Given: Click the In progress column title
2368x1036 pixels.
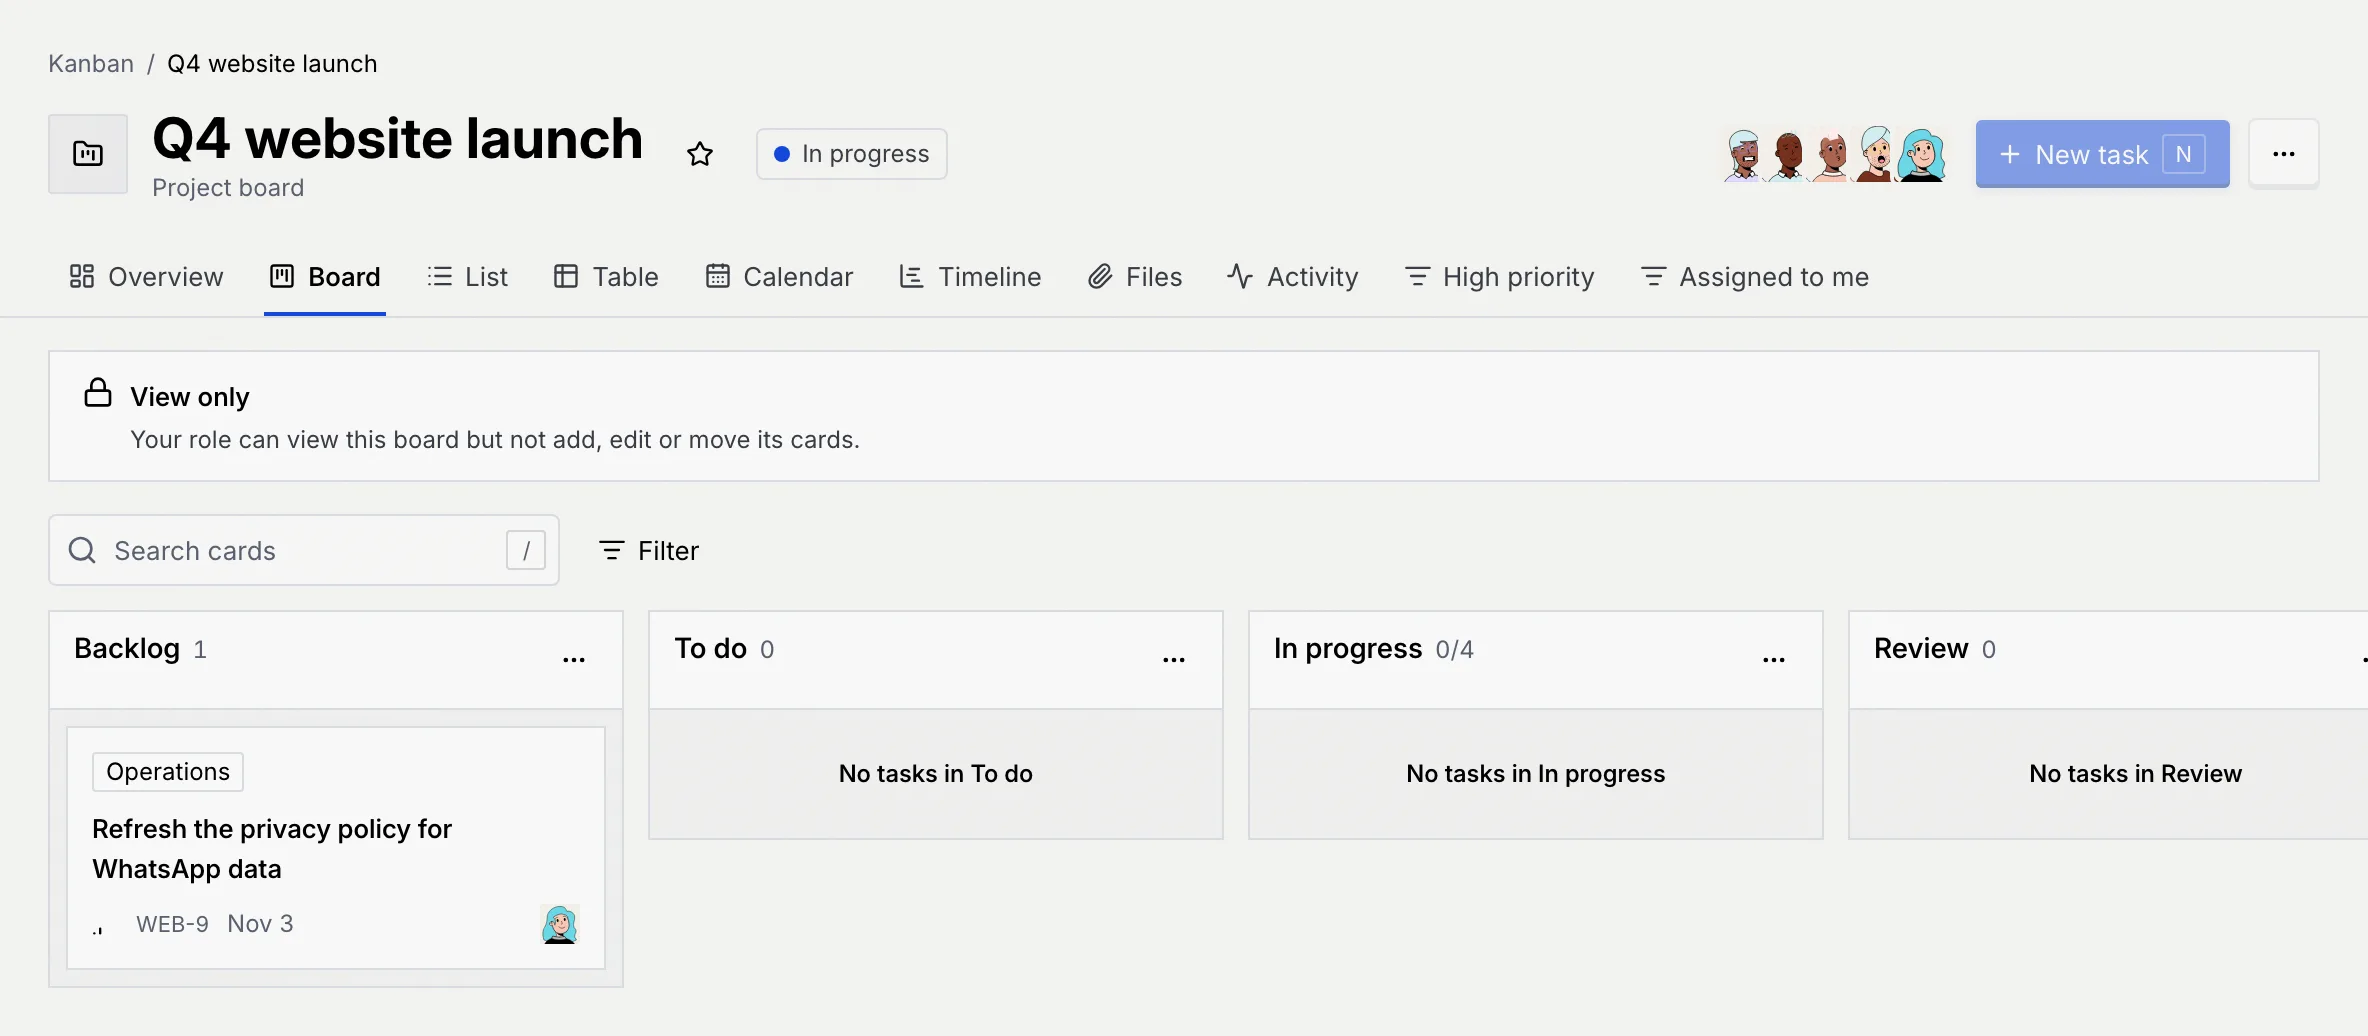Looking at the screenshot, I should tap(1348, 649).
